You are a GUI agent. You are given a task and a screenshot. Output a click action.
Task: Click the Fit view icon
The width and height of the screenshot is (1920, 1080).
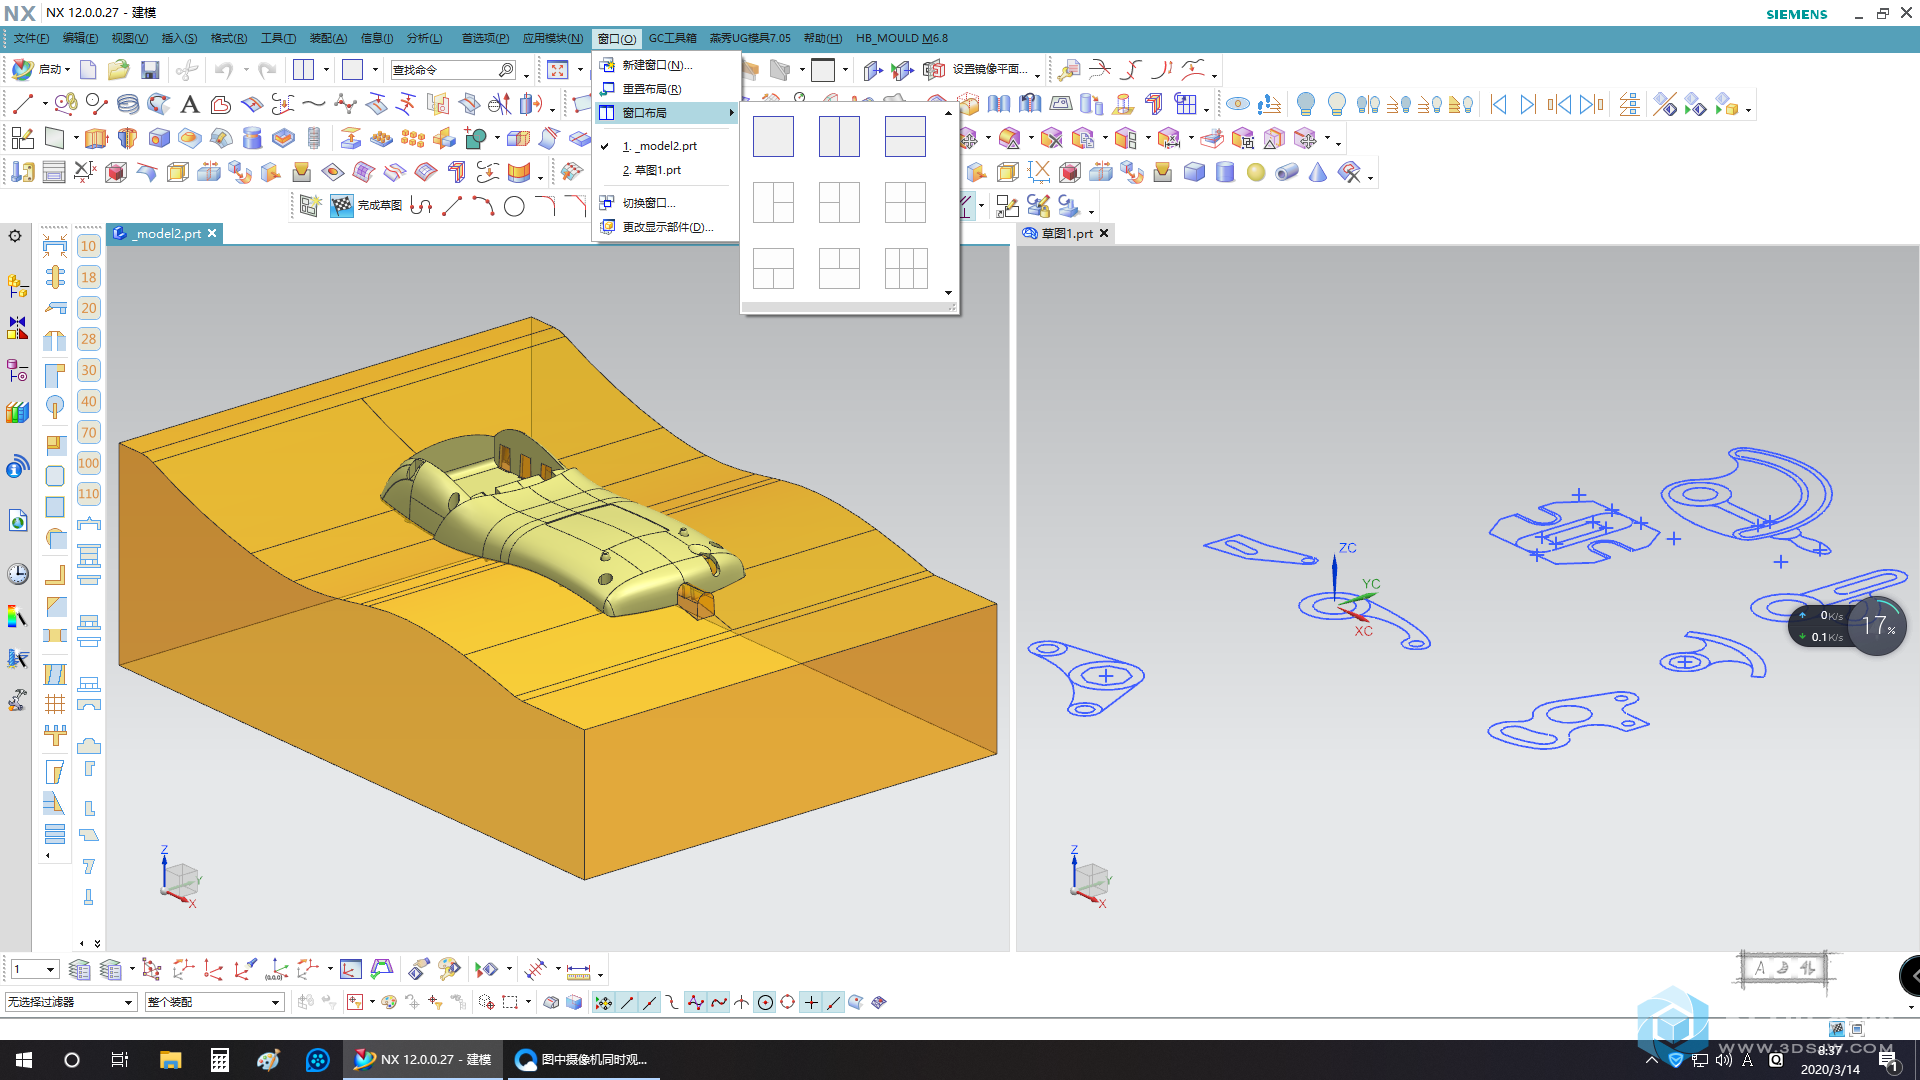coord(558,69)
